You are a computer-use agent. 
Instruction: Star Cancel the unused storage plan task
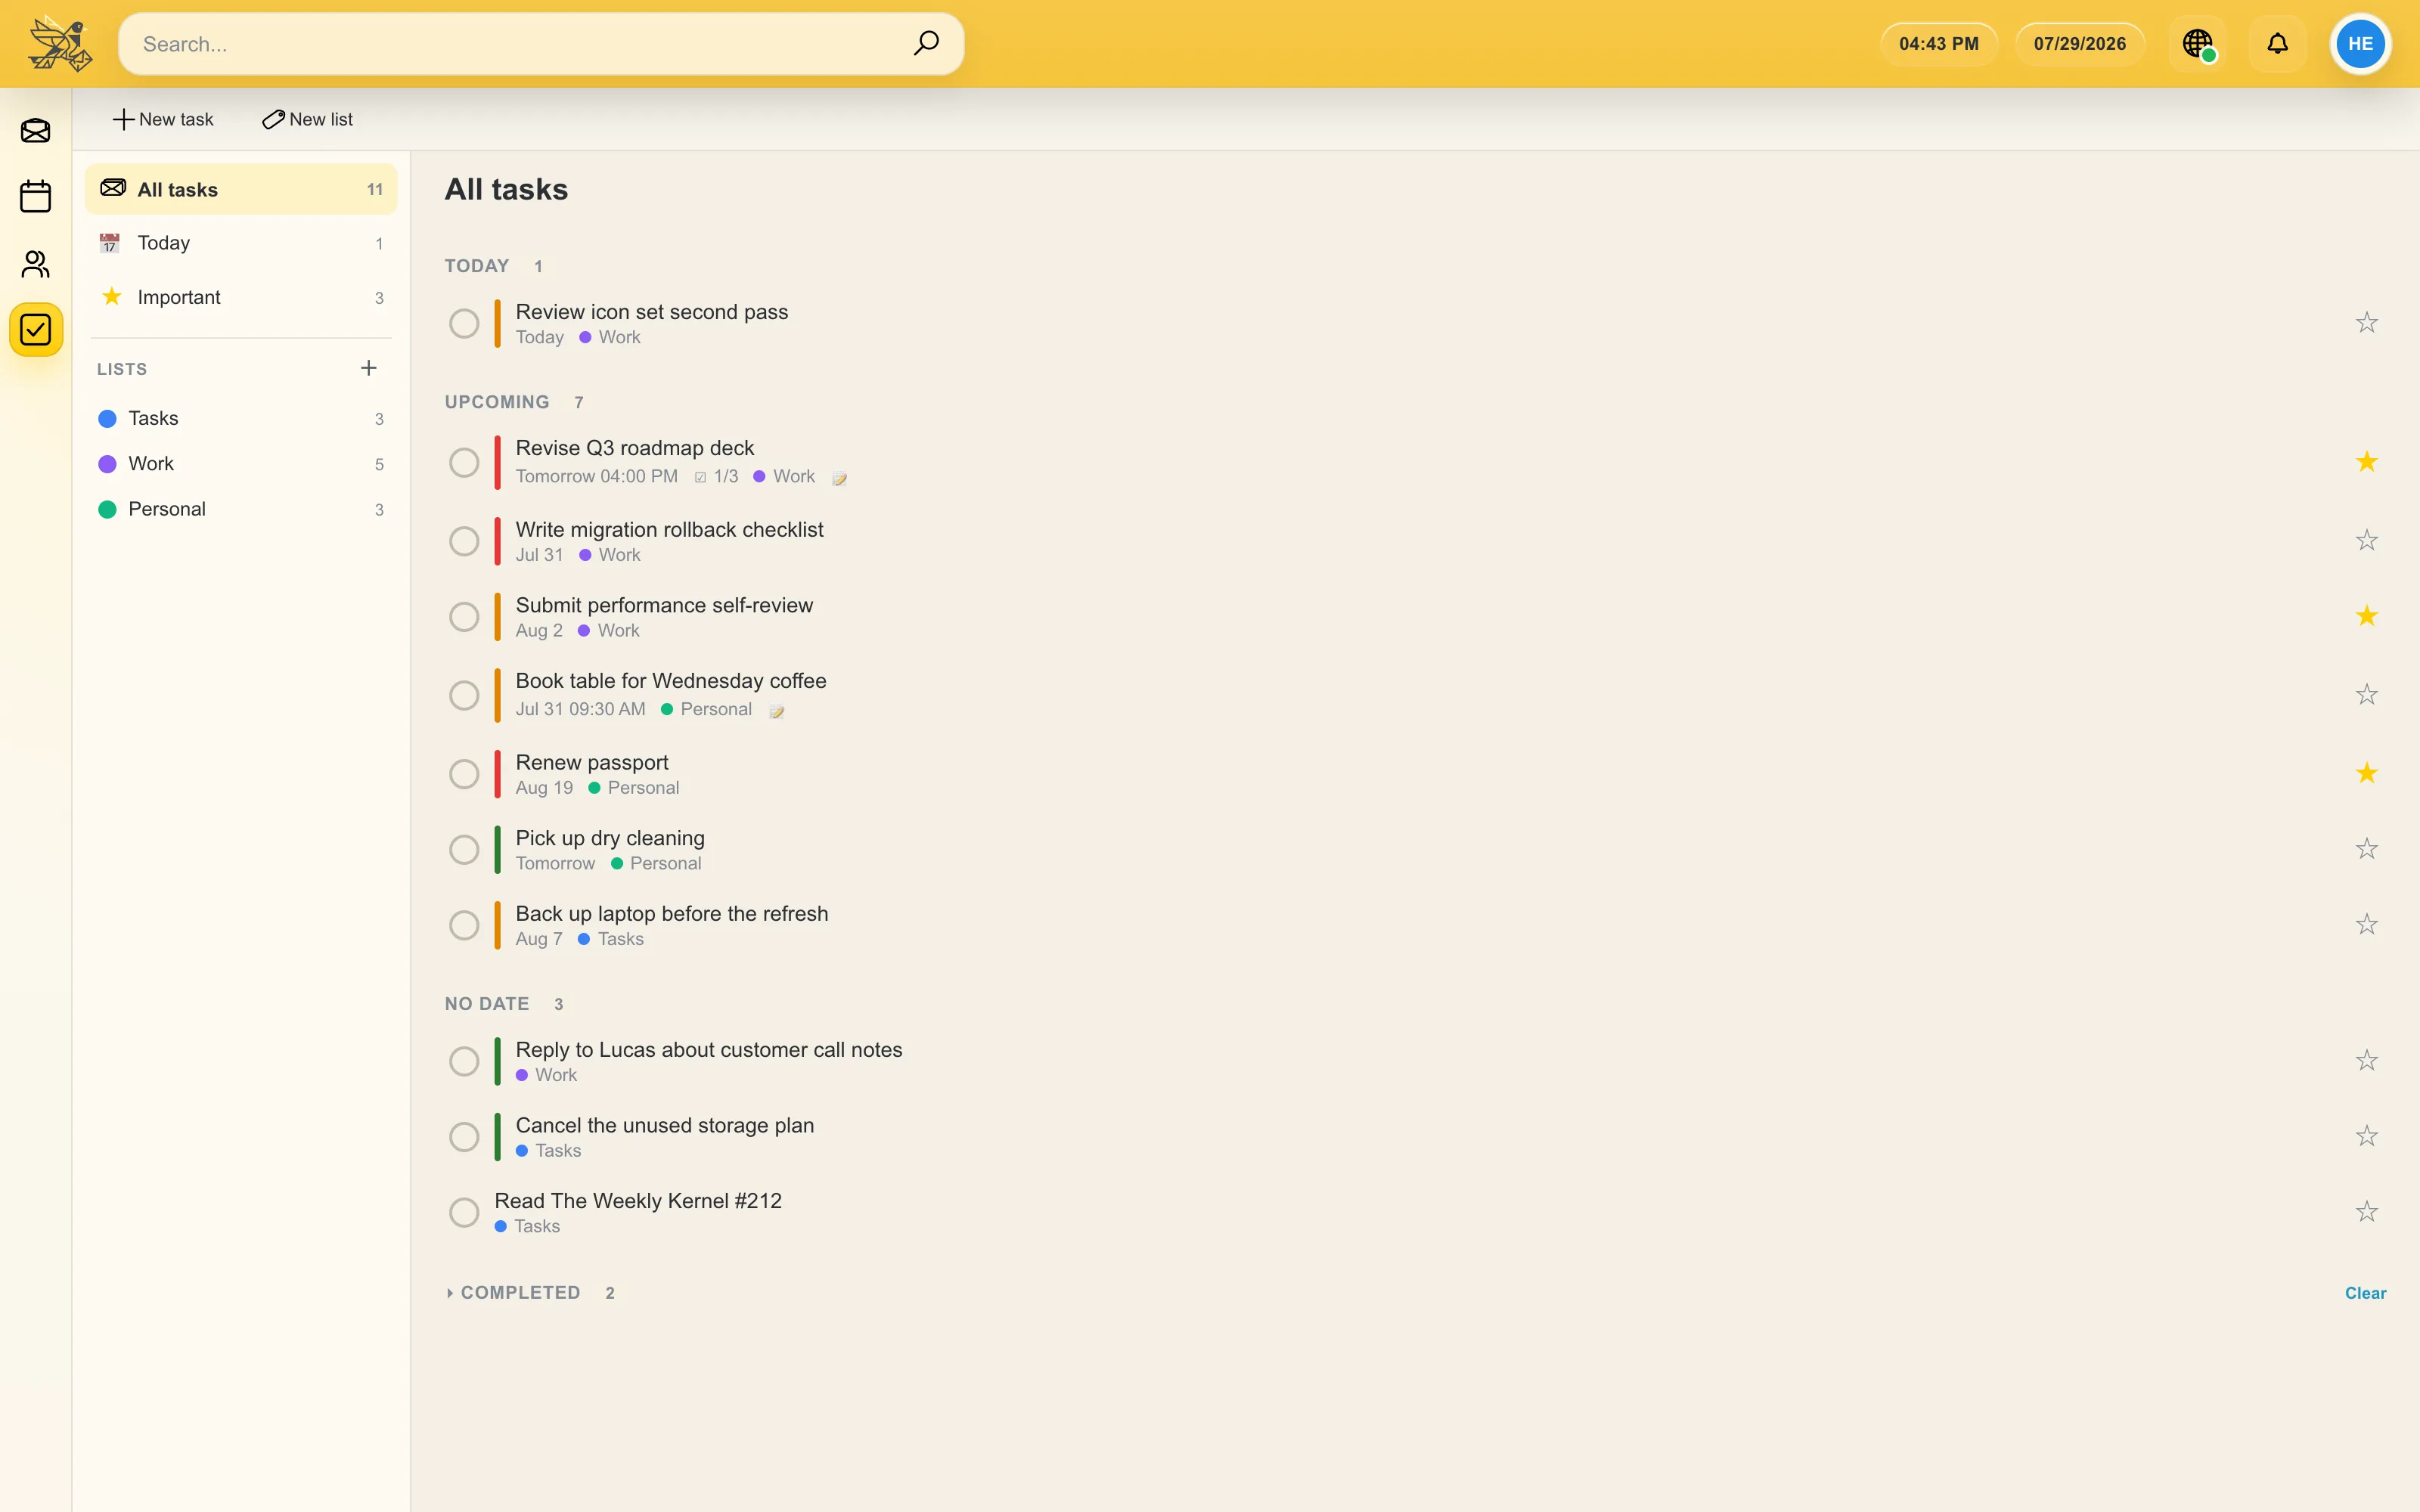2366,1137
